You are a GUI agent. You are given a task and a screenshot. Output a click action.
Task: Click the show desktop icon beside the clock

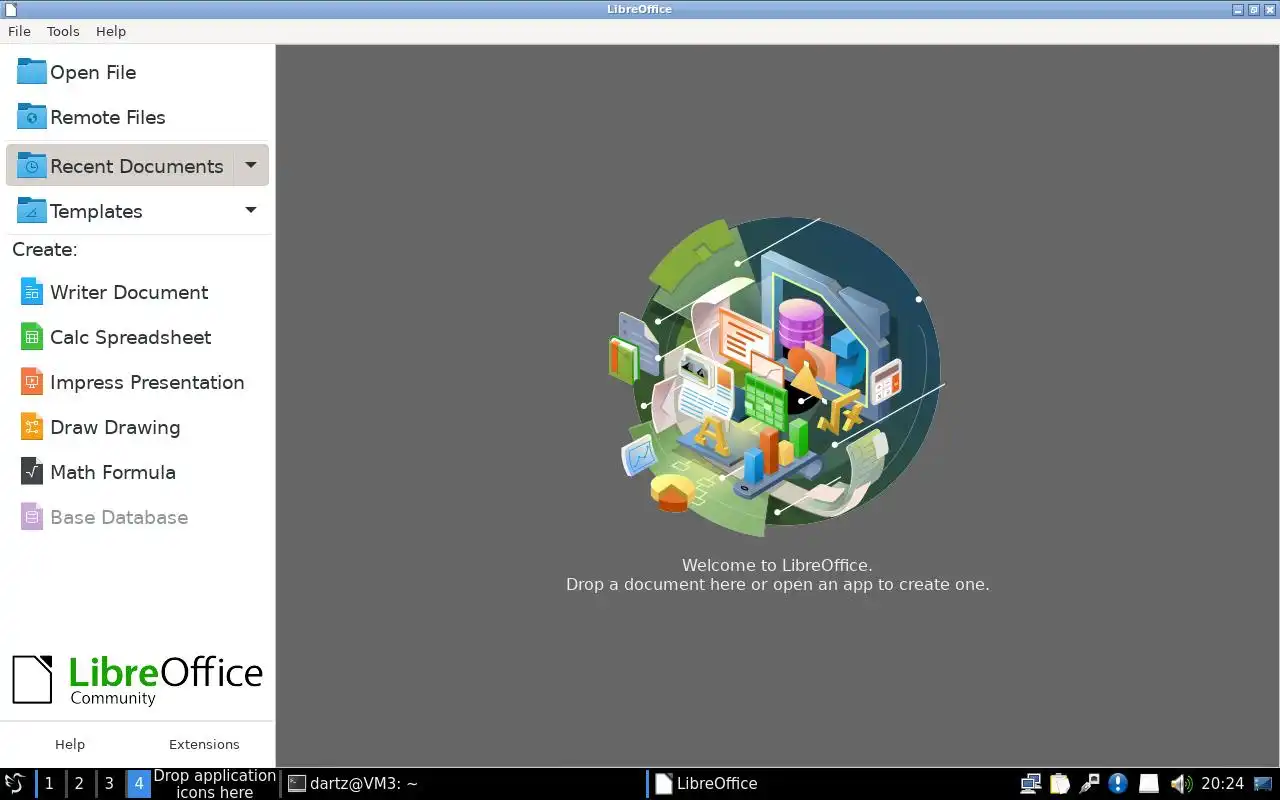coord(1264,784)
